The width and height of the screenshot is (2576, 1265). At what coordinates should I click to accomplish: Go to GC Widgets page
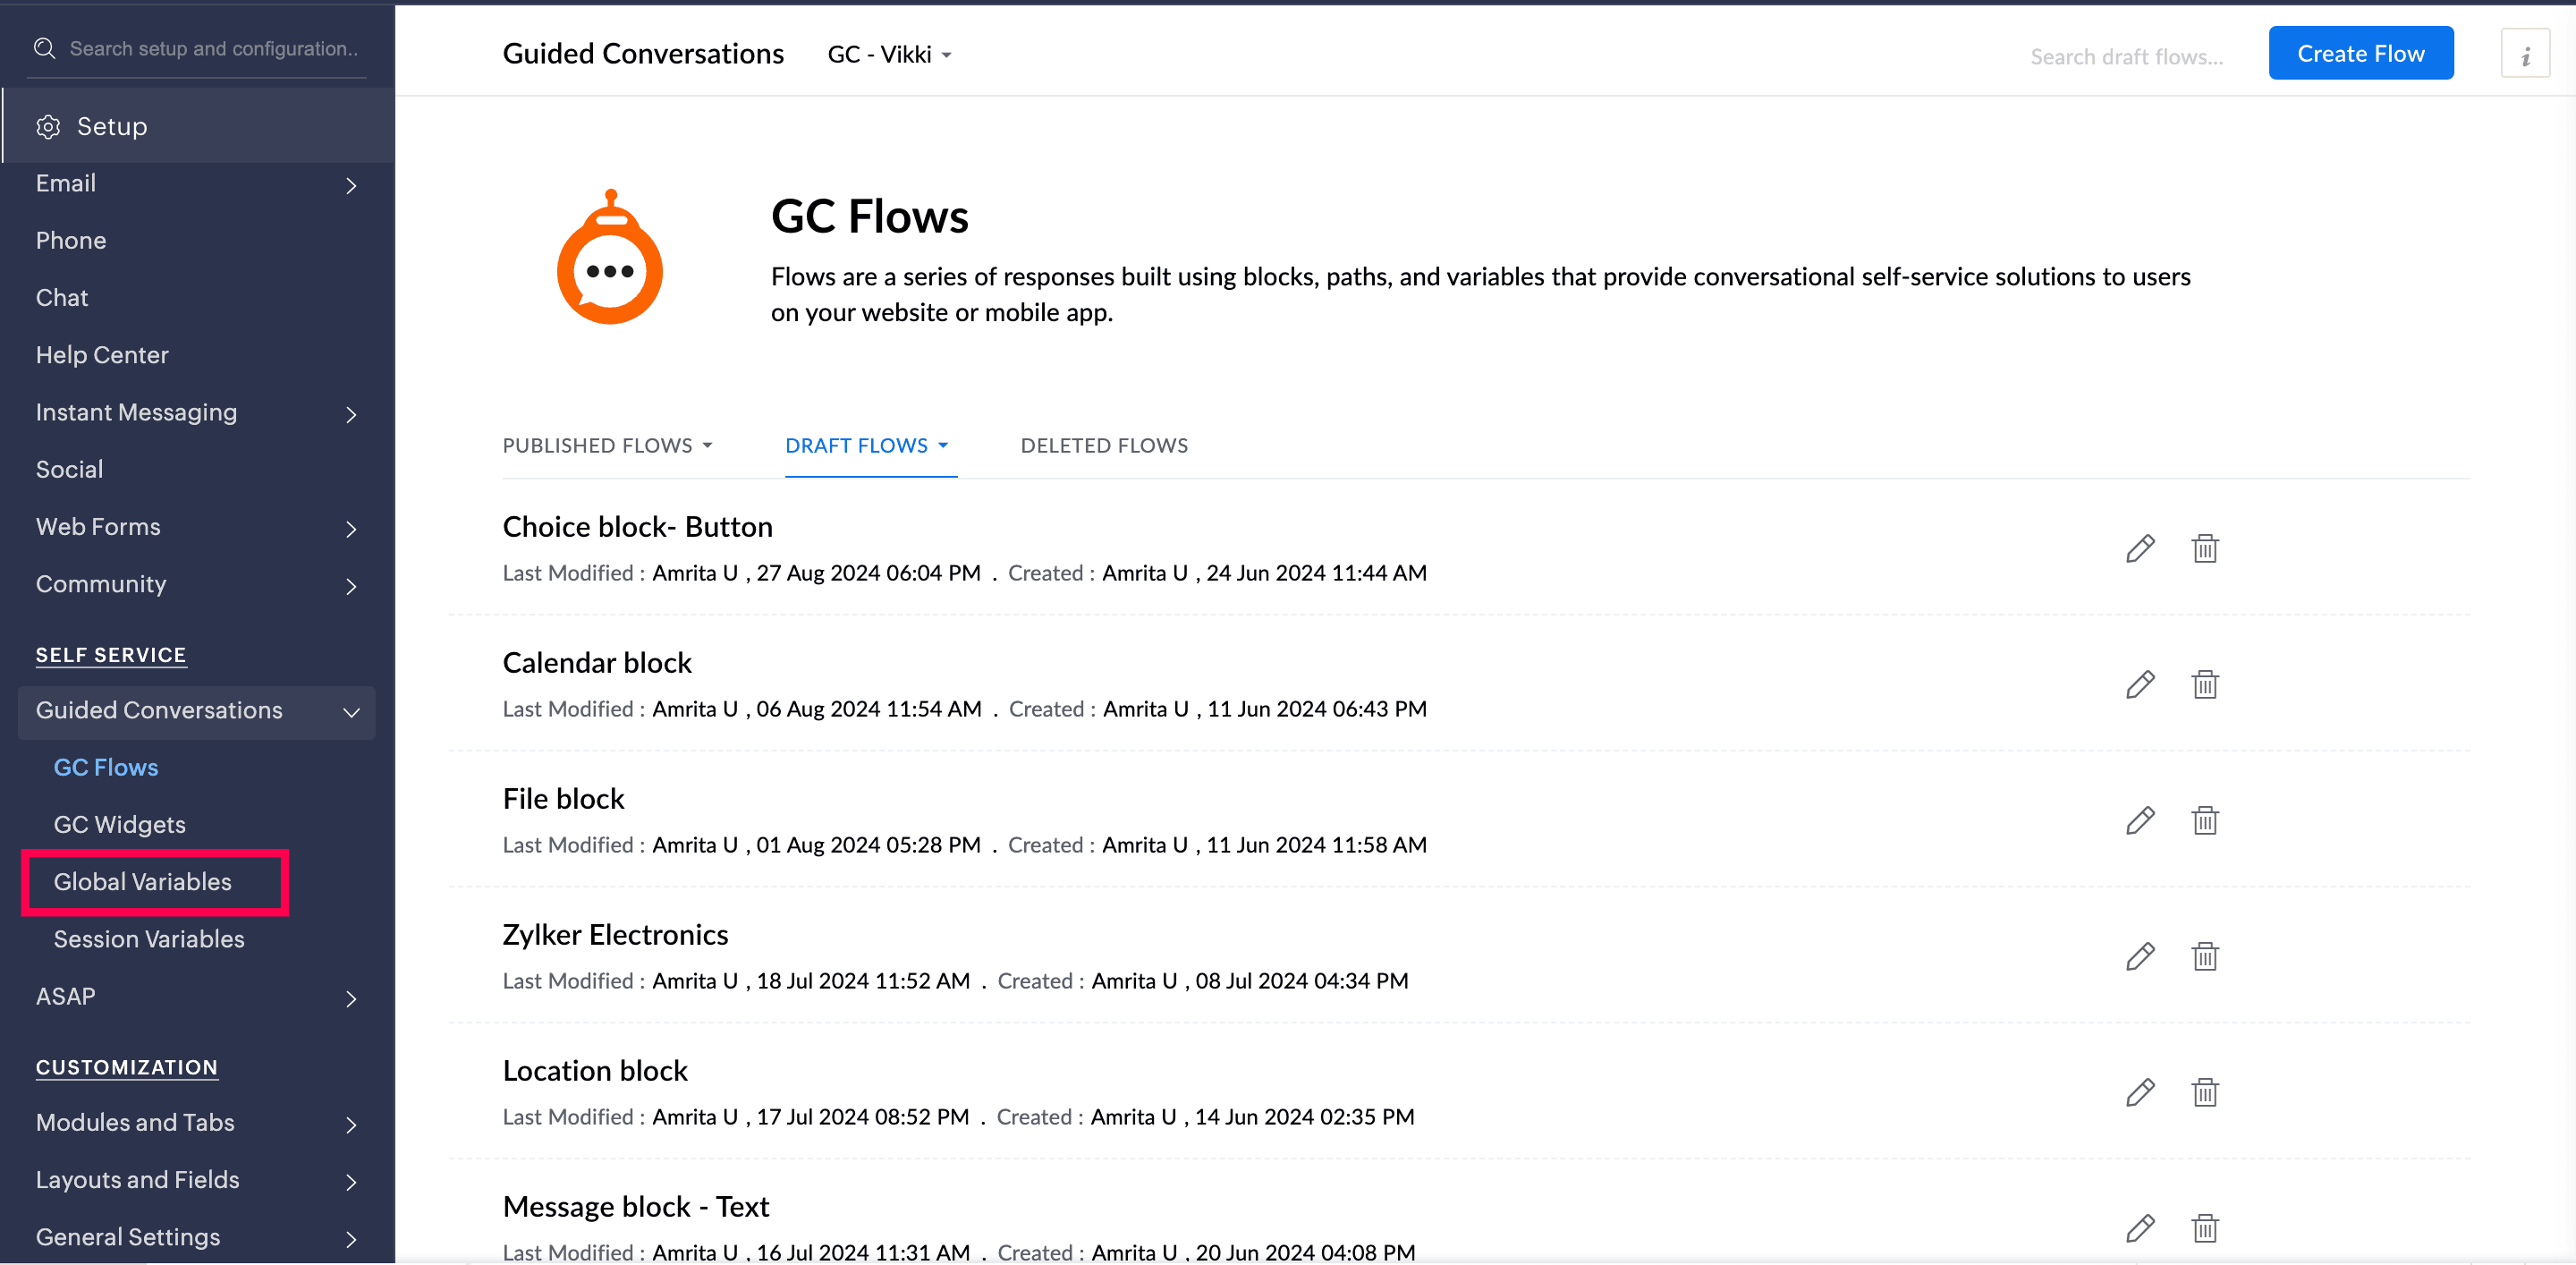(119, 824)
